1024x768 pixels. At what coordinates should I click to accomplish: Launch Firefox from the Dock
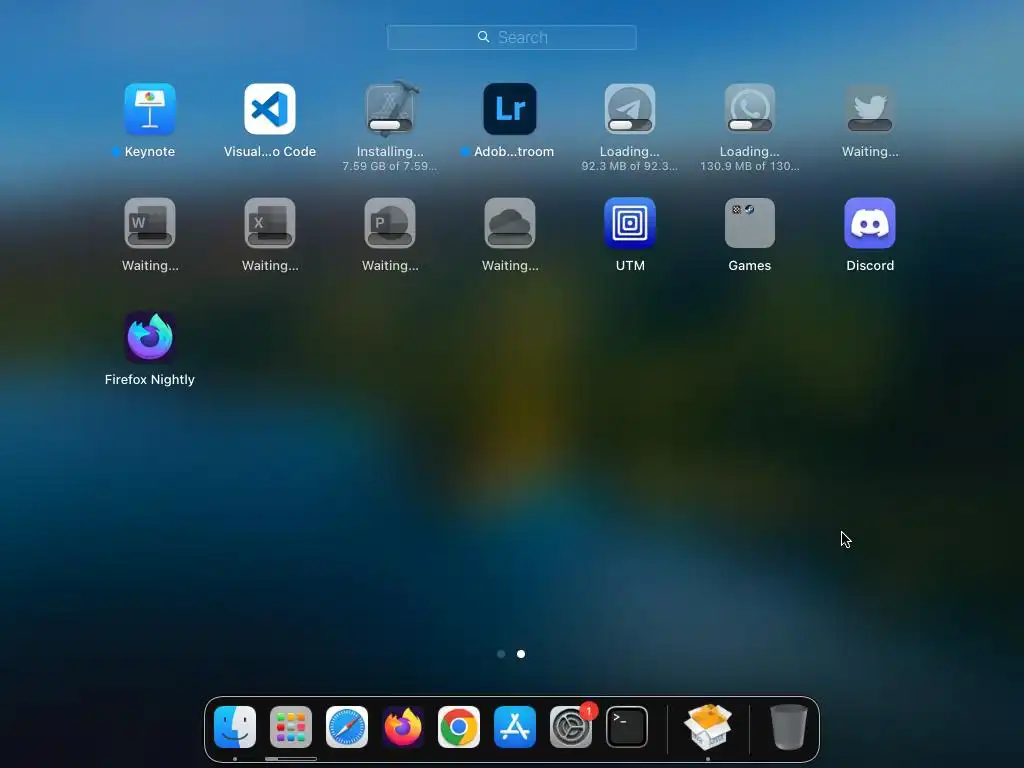[403, 727]
